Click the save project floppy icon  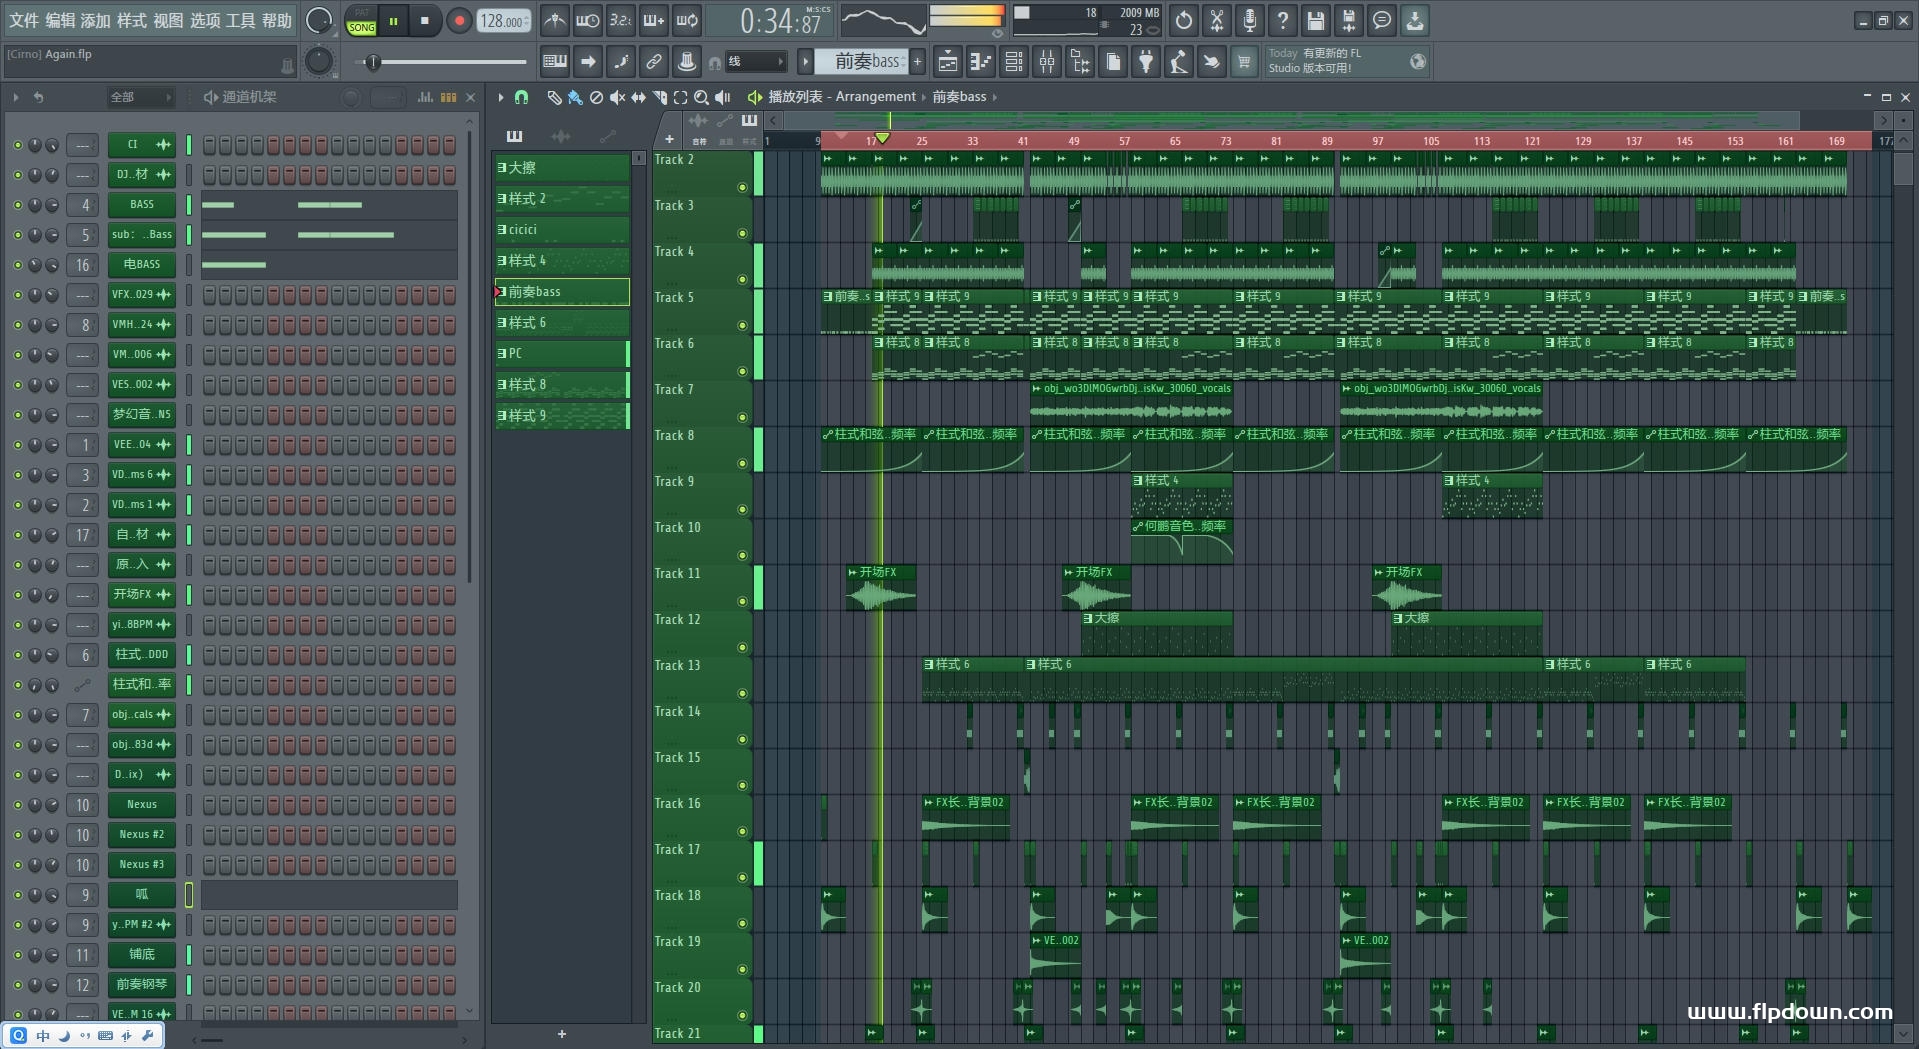click(x=1316, y=21)
